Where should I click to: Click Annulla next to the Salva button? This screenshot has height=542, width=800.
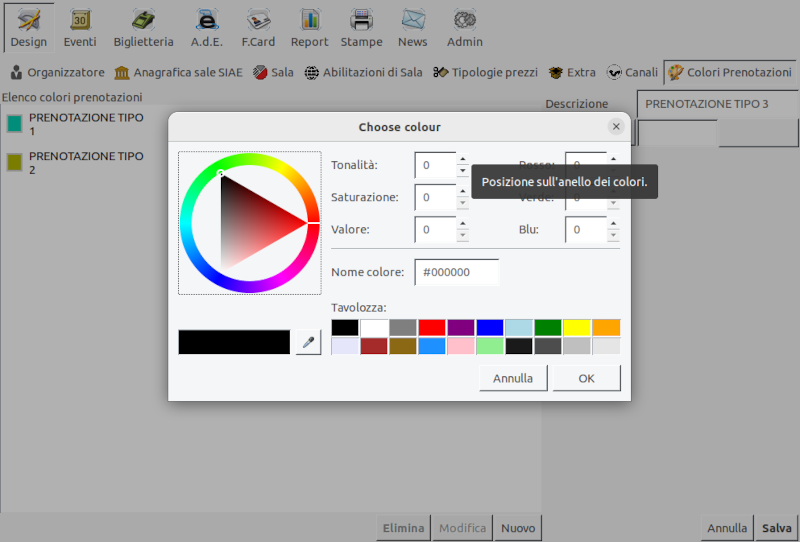[727, 528]
